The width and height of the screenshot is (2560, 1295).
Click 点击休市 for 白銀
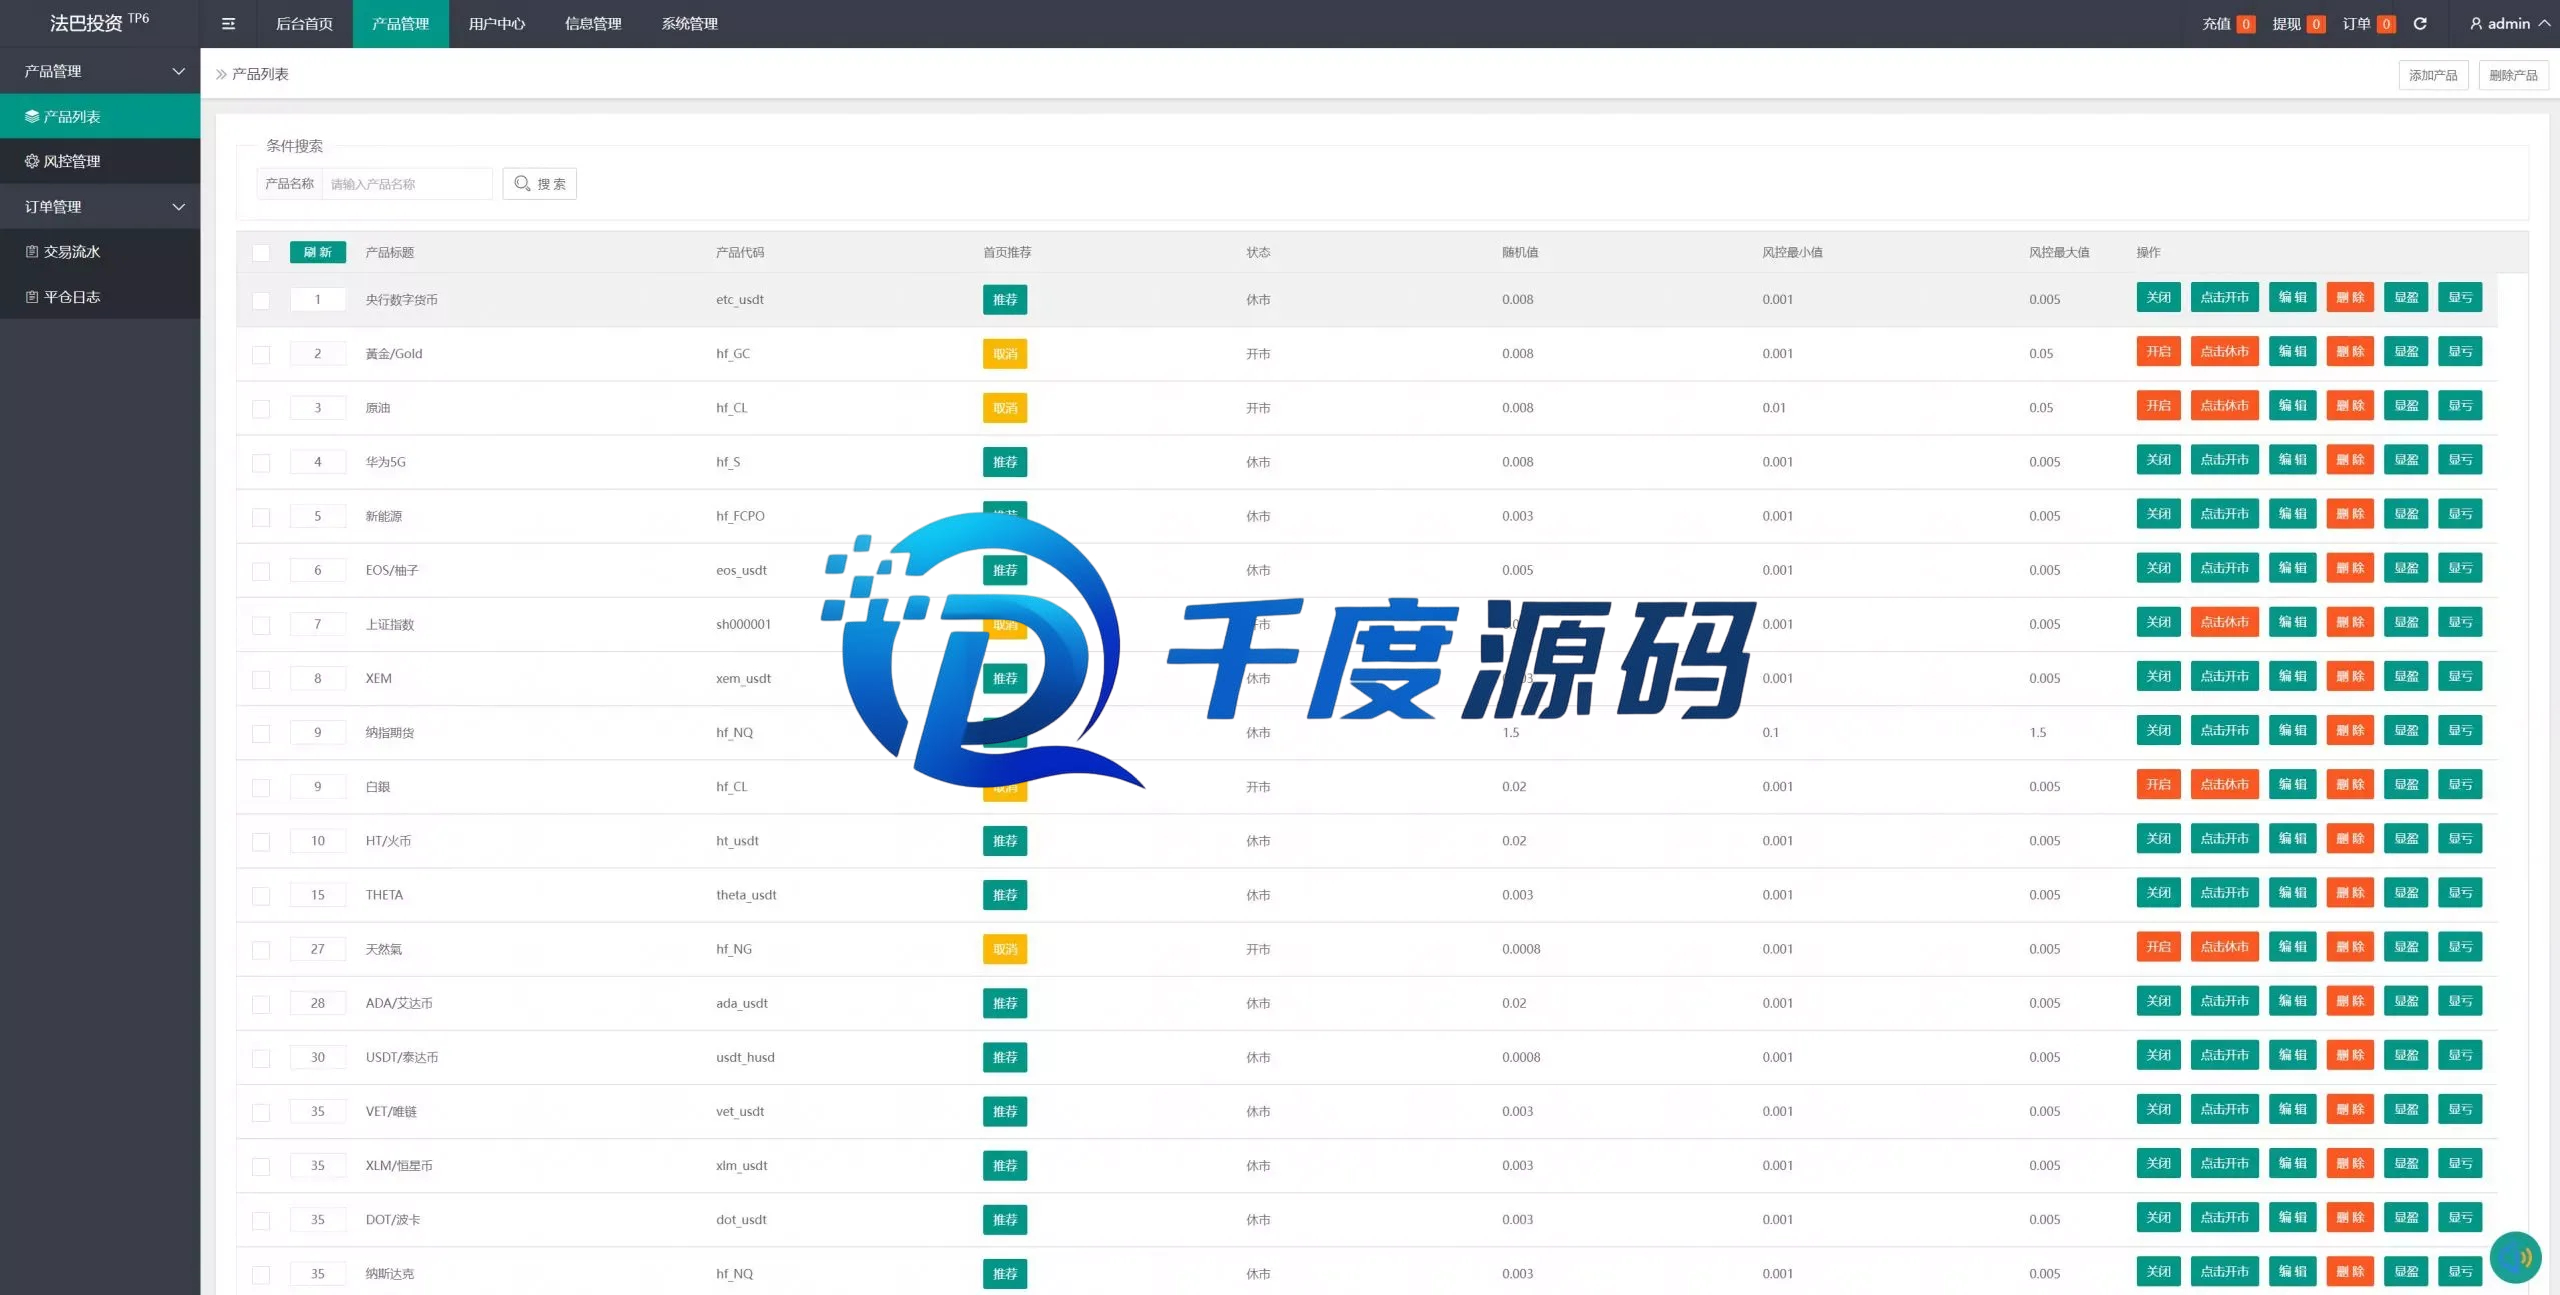[2225, 784]
